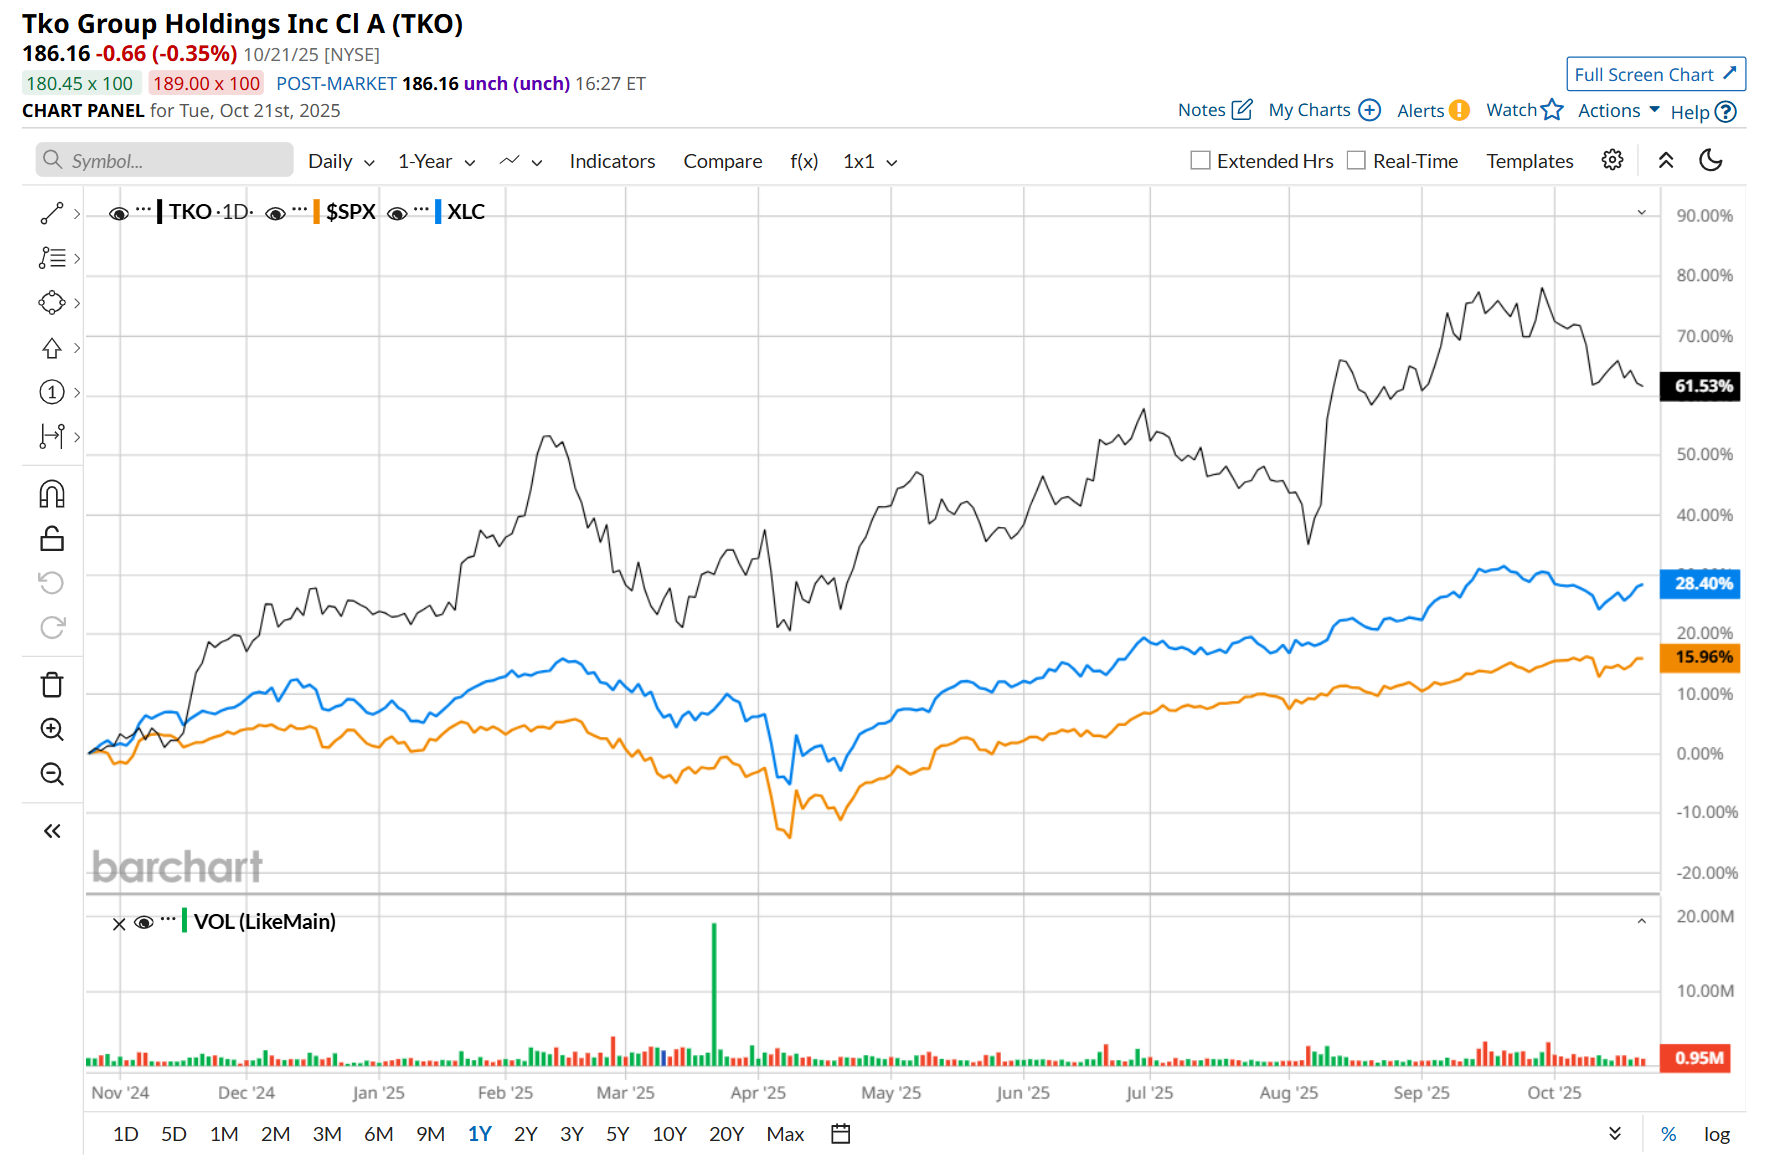This screenshot has width=1768, height=1157.
Task: Select the 1D time range
Action: [x=126, y=1134]
